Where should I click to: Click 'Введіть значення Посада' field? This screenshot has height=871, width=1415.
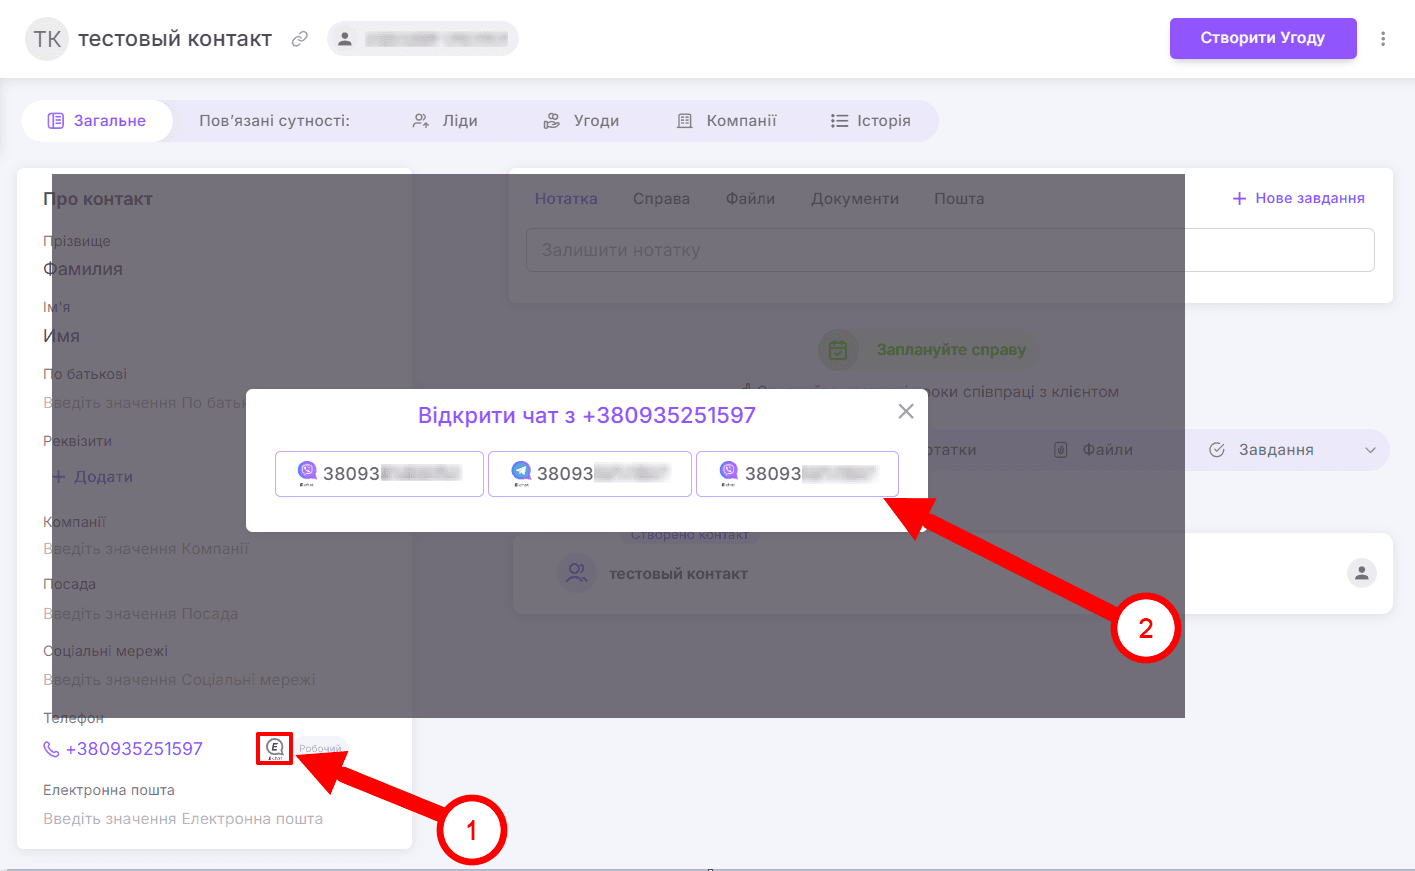pyautogui.click(x=141, y=614)
